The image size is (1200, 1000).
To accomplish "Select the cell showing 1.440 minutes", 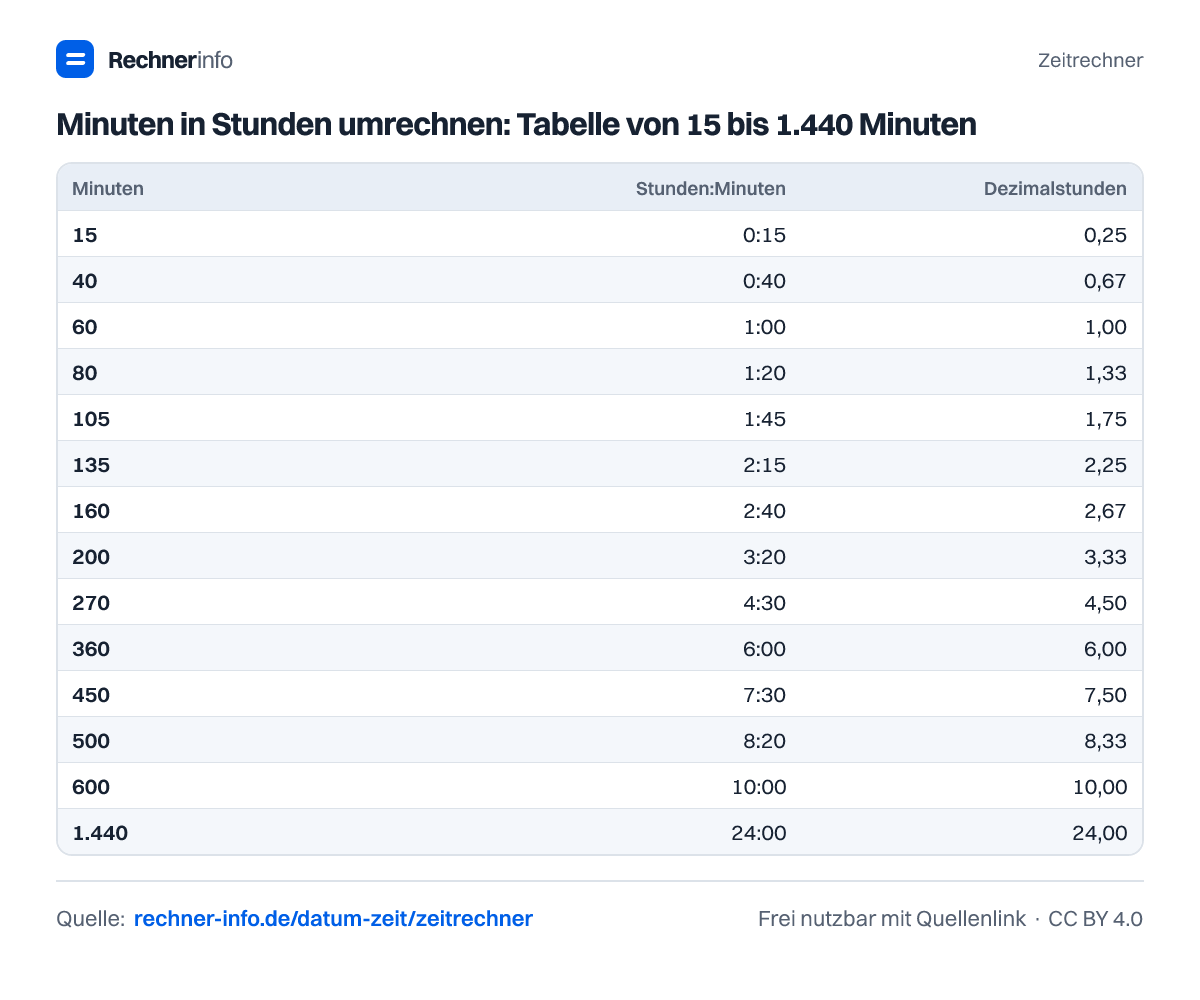I will pyautogui.click(x=100, y=833).
